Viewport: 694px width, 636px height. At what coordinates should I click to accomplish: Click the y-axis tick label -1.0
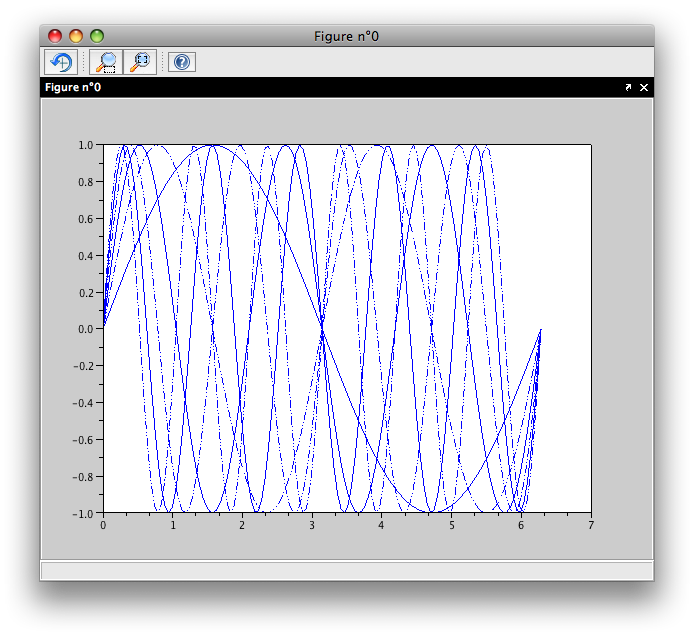click(84, 513)
